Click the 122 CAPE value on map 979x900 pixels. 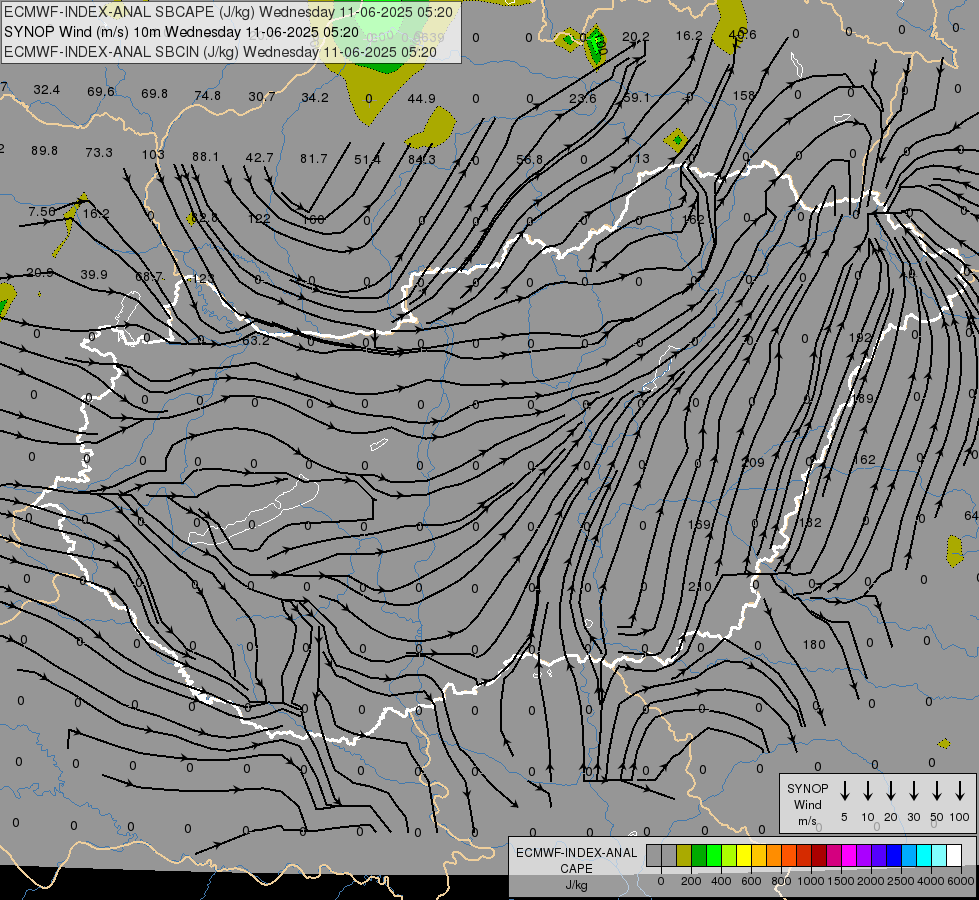point(258,219)
